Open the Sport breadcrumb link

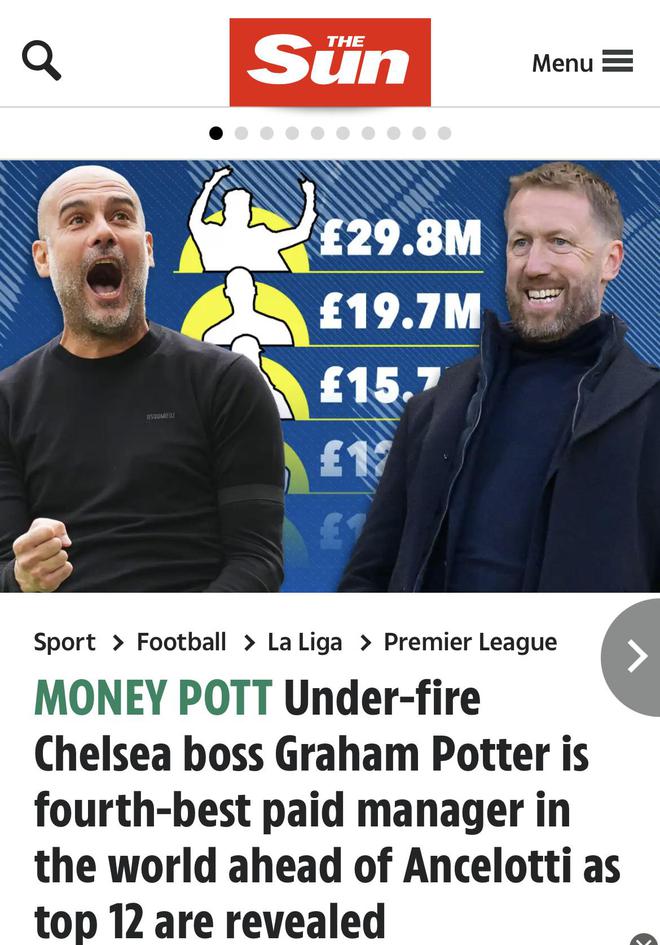coord(64,642)
